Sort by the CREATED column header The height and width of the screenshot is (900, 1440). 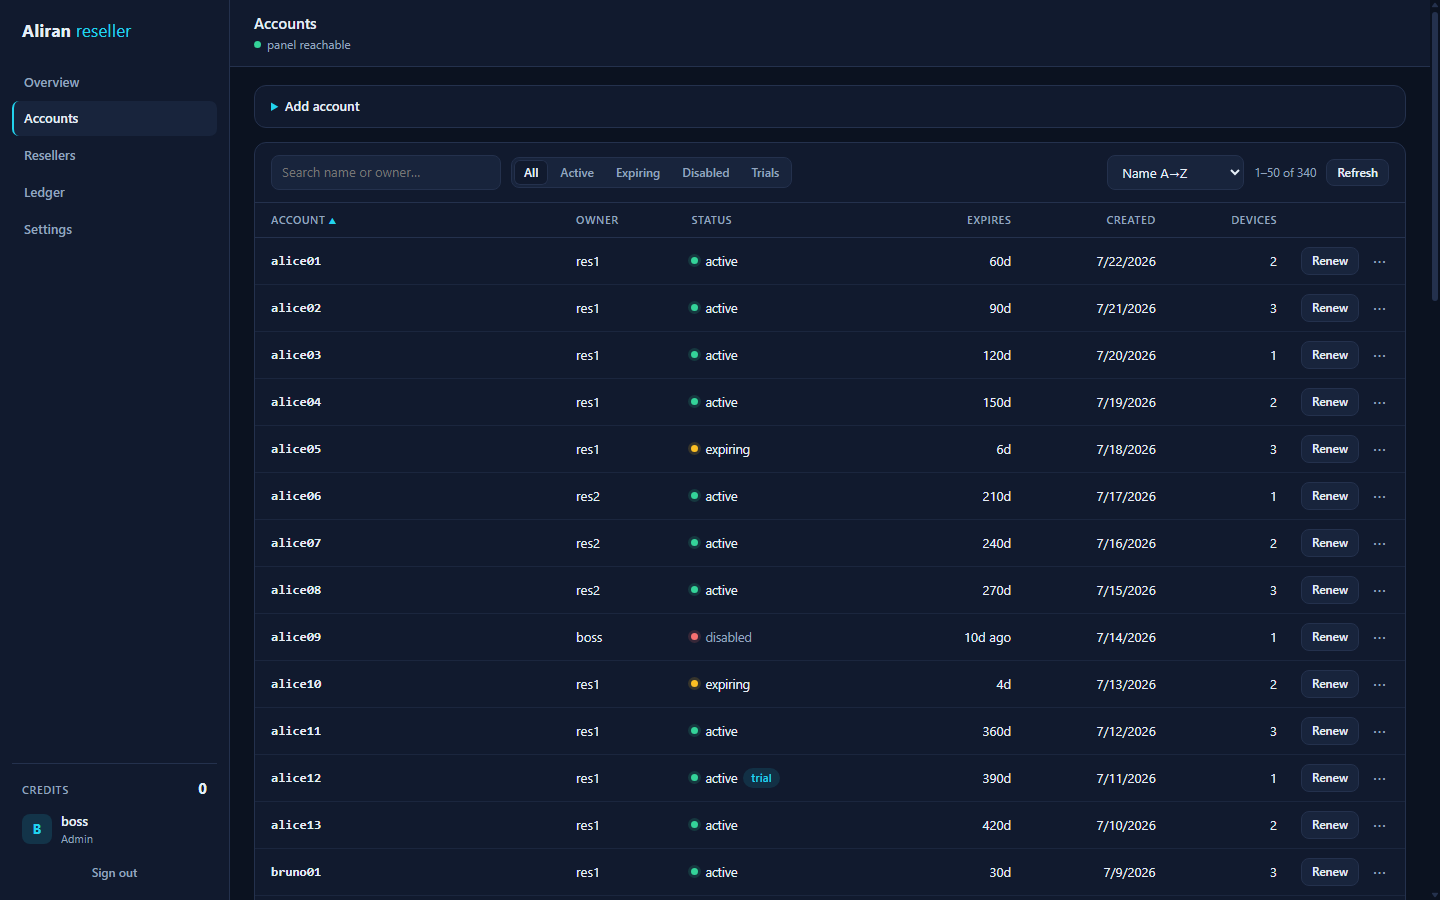pos(1131,220)
